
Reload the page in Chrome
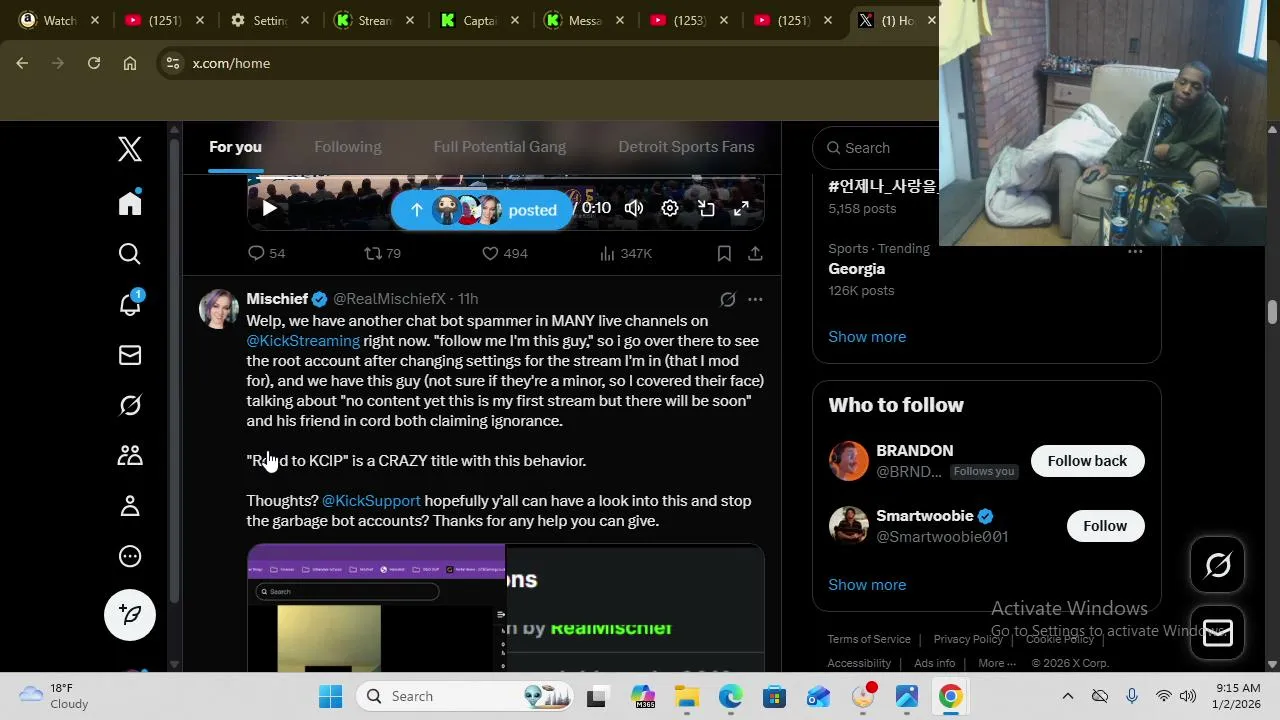94,63
